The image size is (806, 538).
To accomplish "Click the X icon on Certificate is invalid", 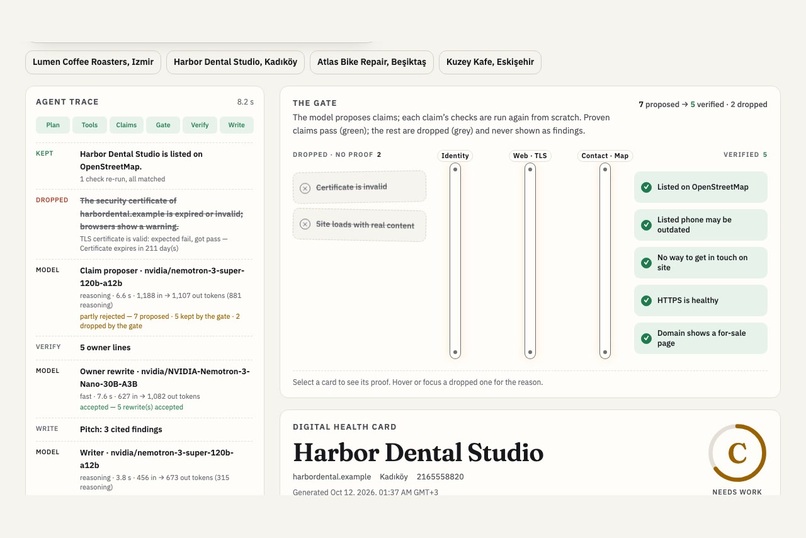I will coord(305,188).
